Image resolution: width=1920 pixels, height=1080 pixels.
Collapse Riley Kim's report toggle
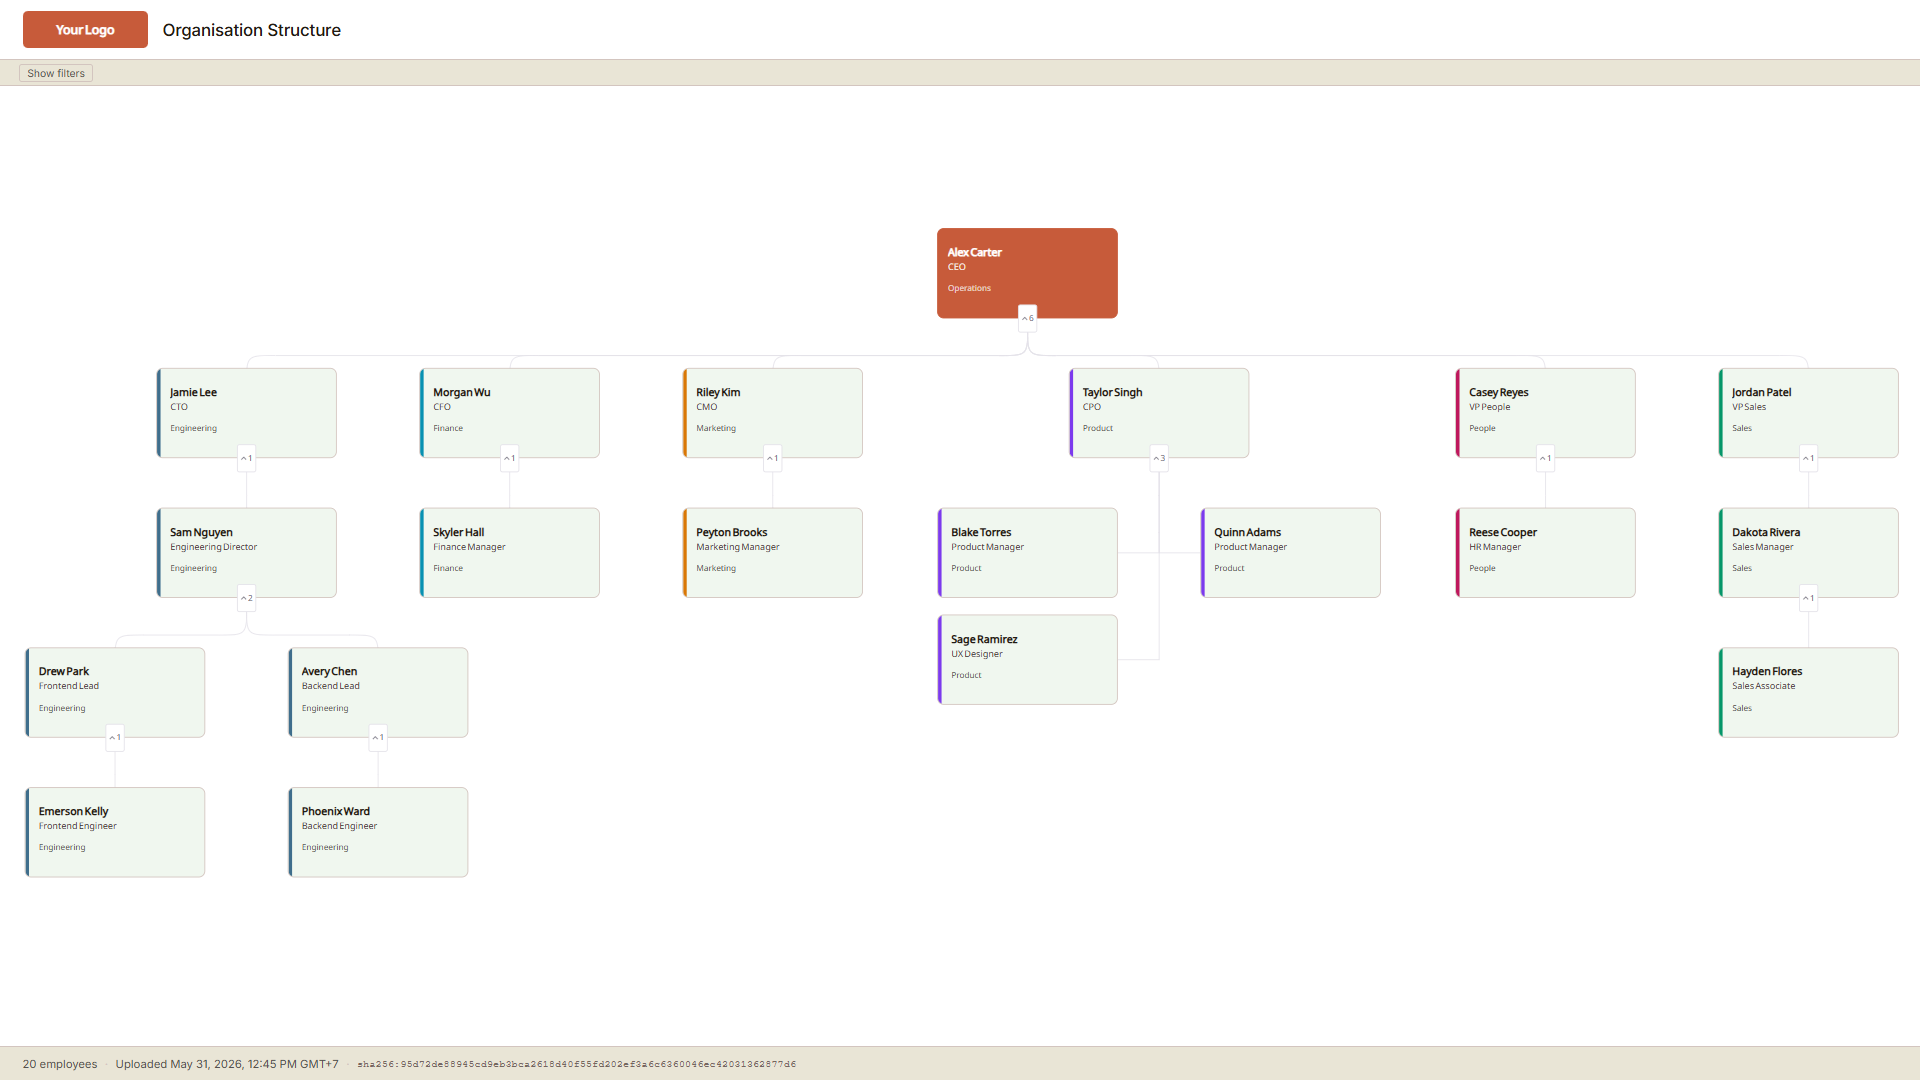pos(772,458)
